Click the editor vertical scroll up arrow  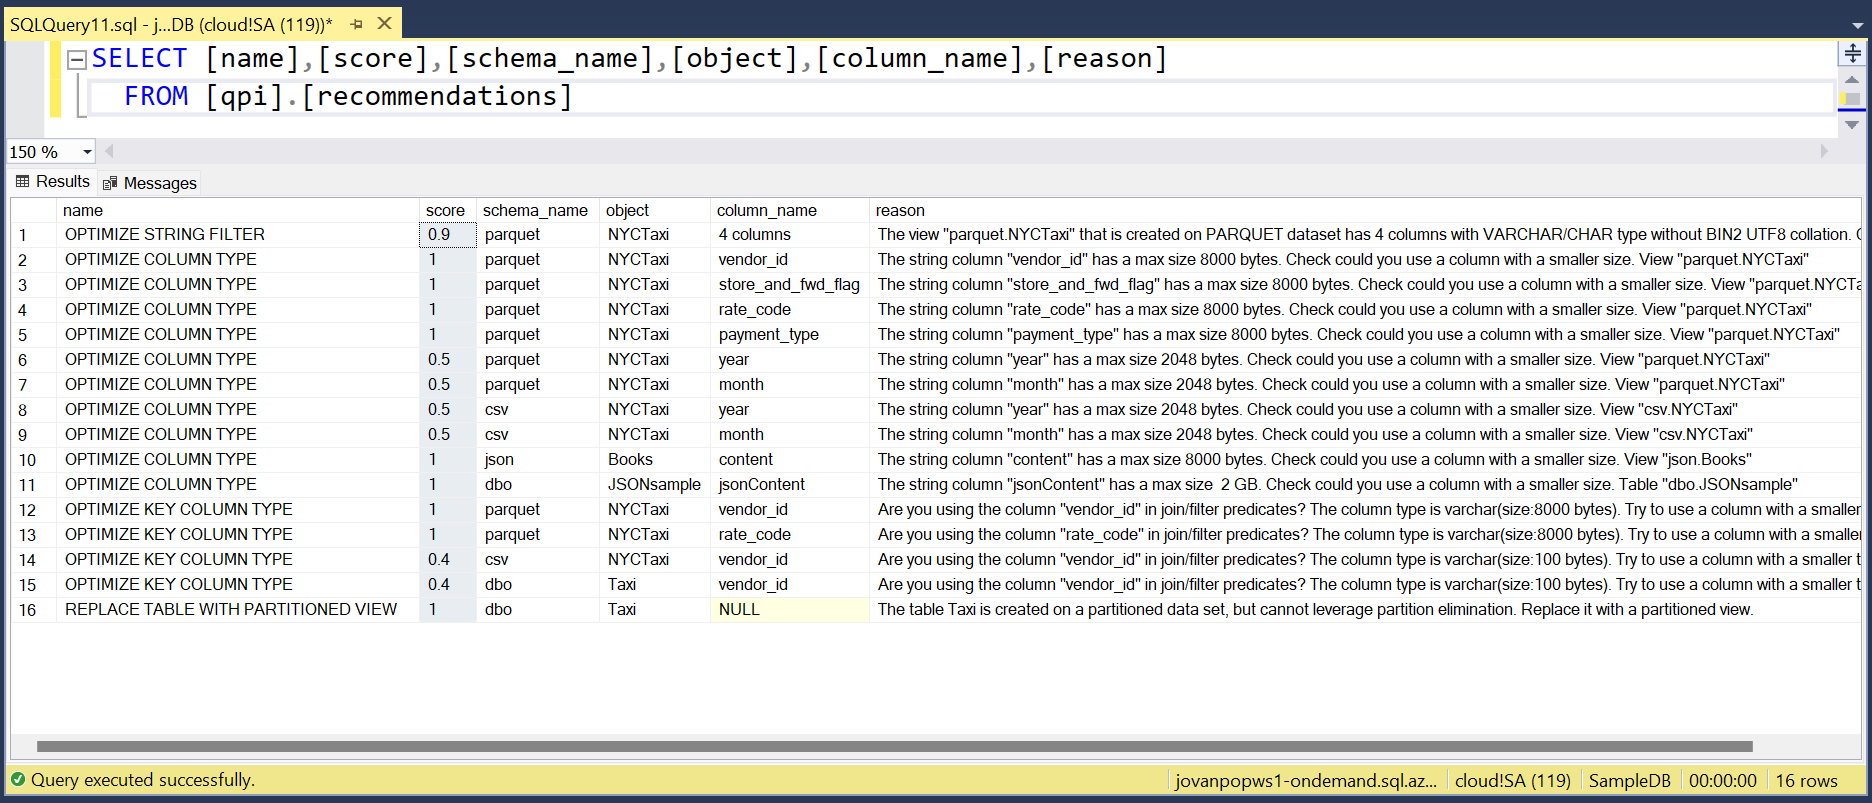1852,79
